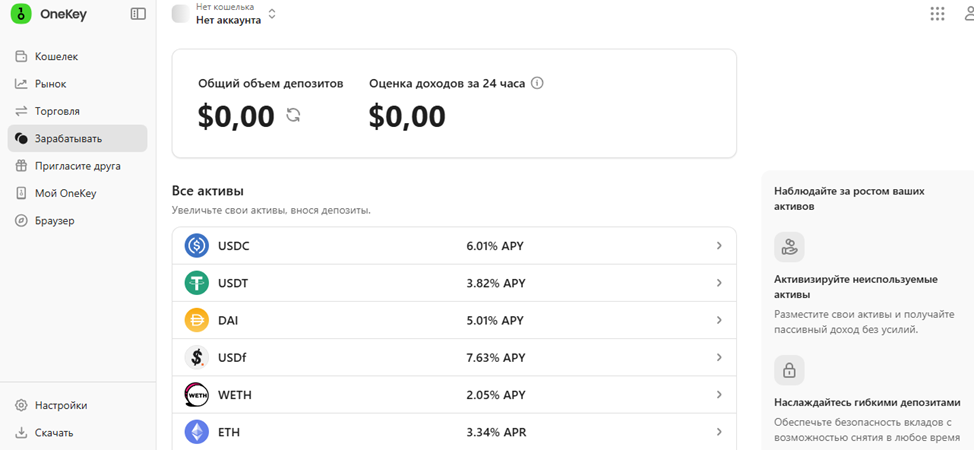
Task: Click the refresh icon beside total deposits
Action: tap(293, 116)
